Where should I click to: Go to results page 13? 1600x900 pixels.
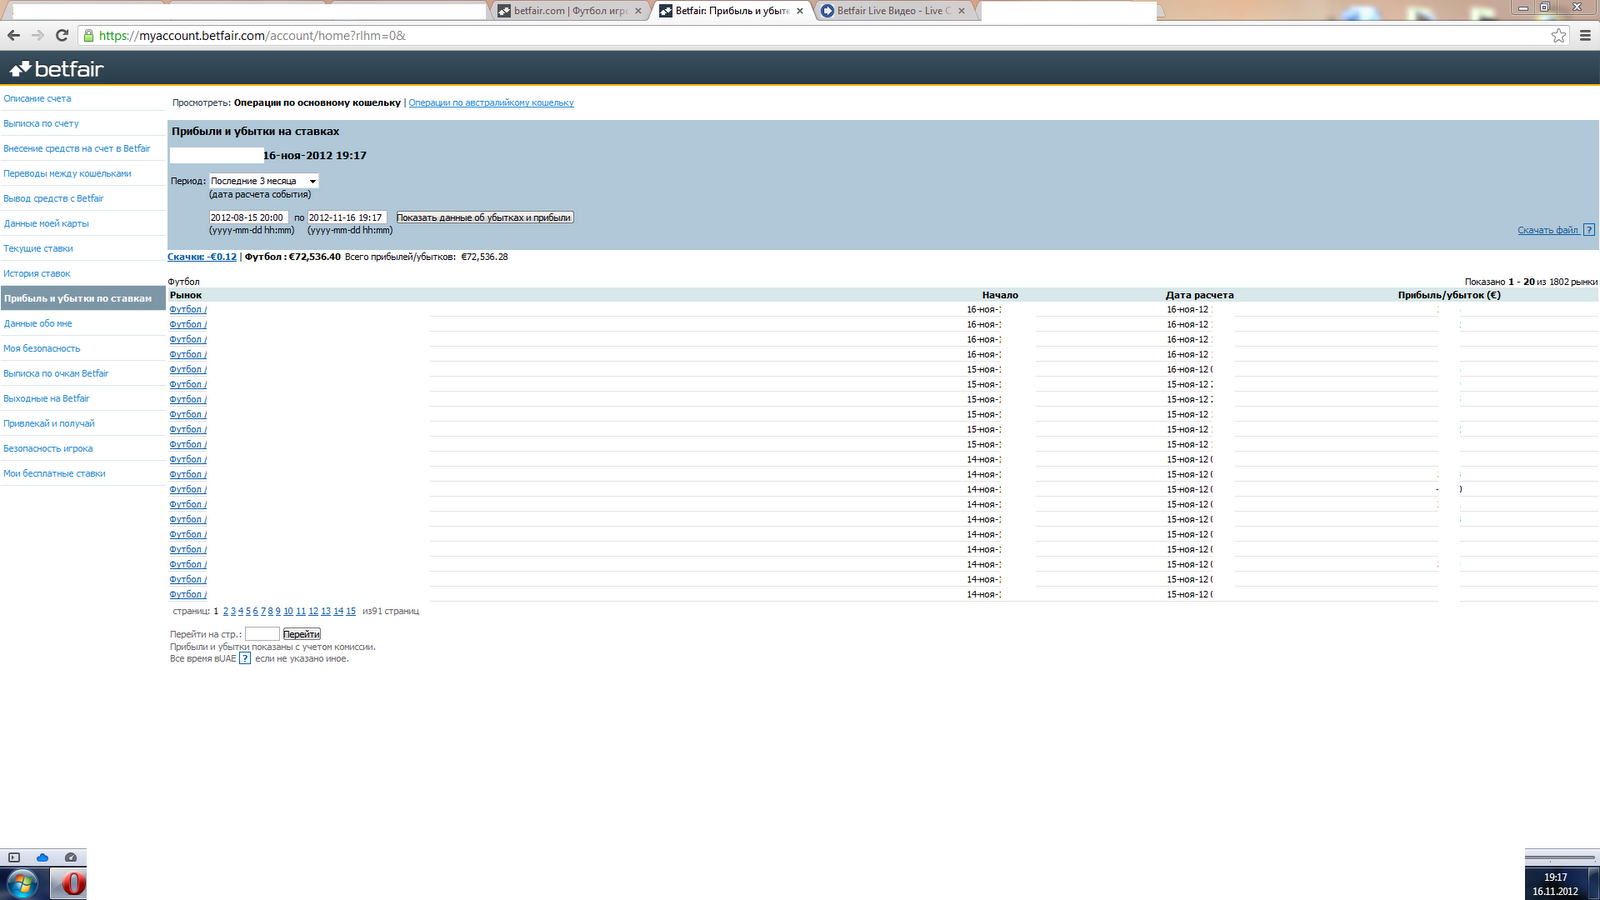click(x=326, y=611)
